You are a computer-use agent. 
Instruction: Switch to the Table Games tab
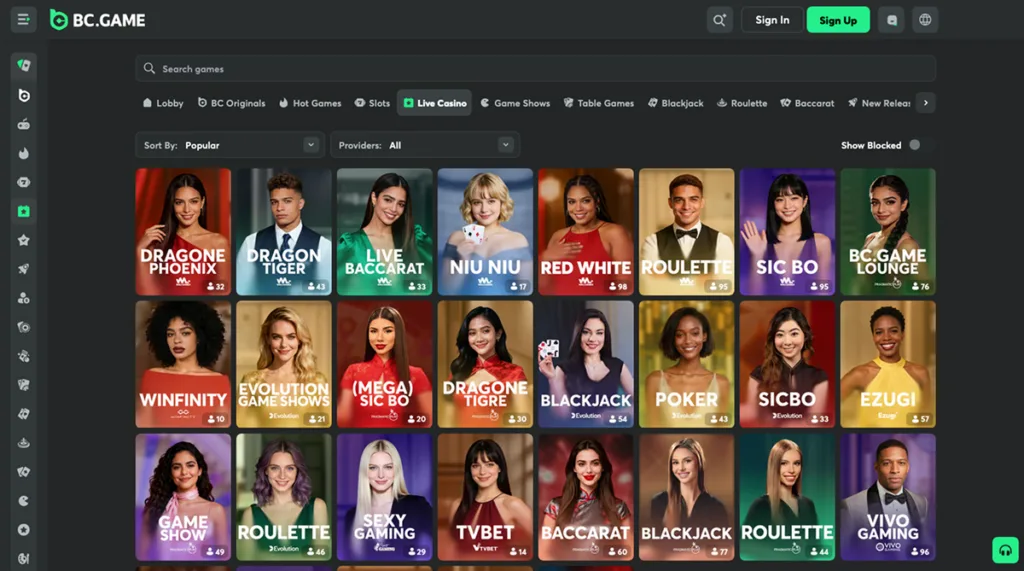click(x=599, y=103)
